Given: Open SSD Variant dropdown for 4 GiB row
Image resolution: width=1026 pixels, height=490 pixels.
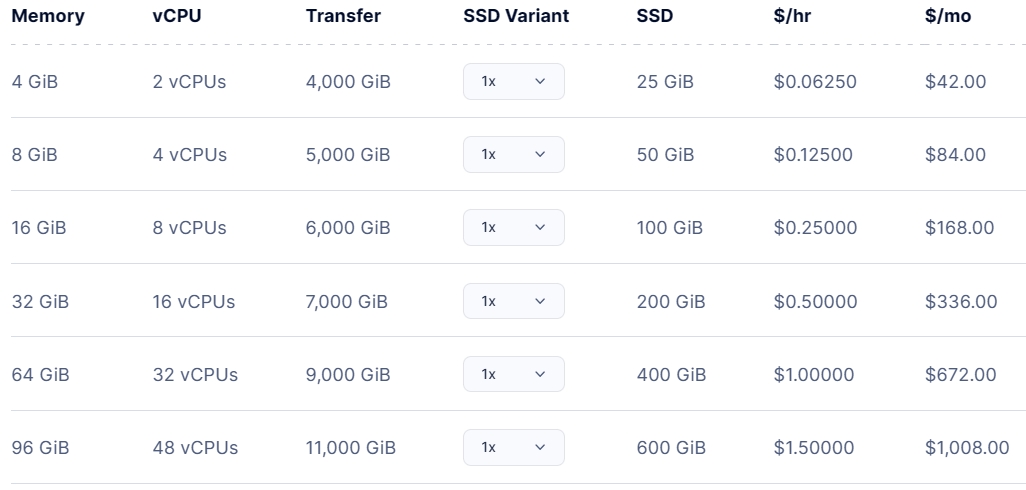Looking at the screenshot, I should pyautogui.click(x=514, y=82).
